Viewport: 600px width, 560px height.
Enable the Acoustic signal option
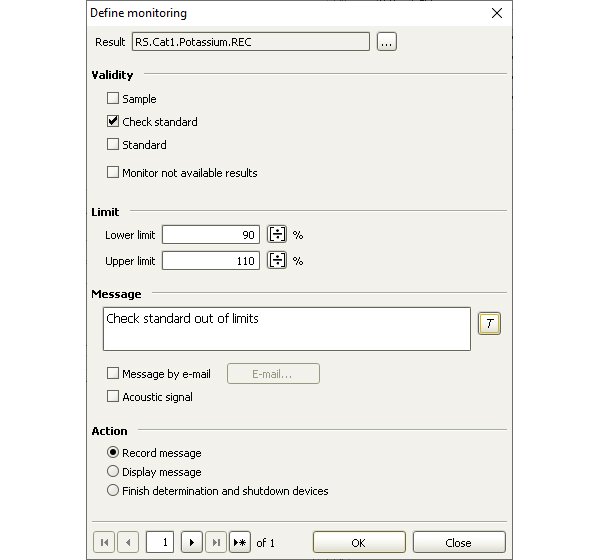[113, 396]
